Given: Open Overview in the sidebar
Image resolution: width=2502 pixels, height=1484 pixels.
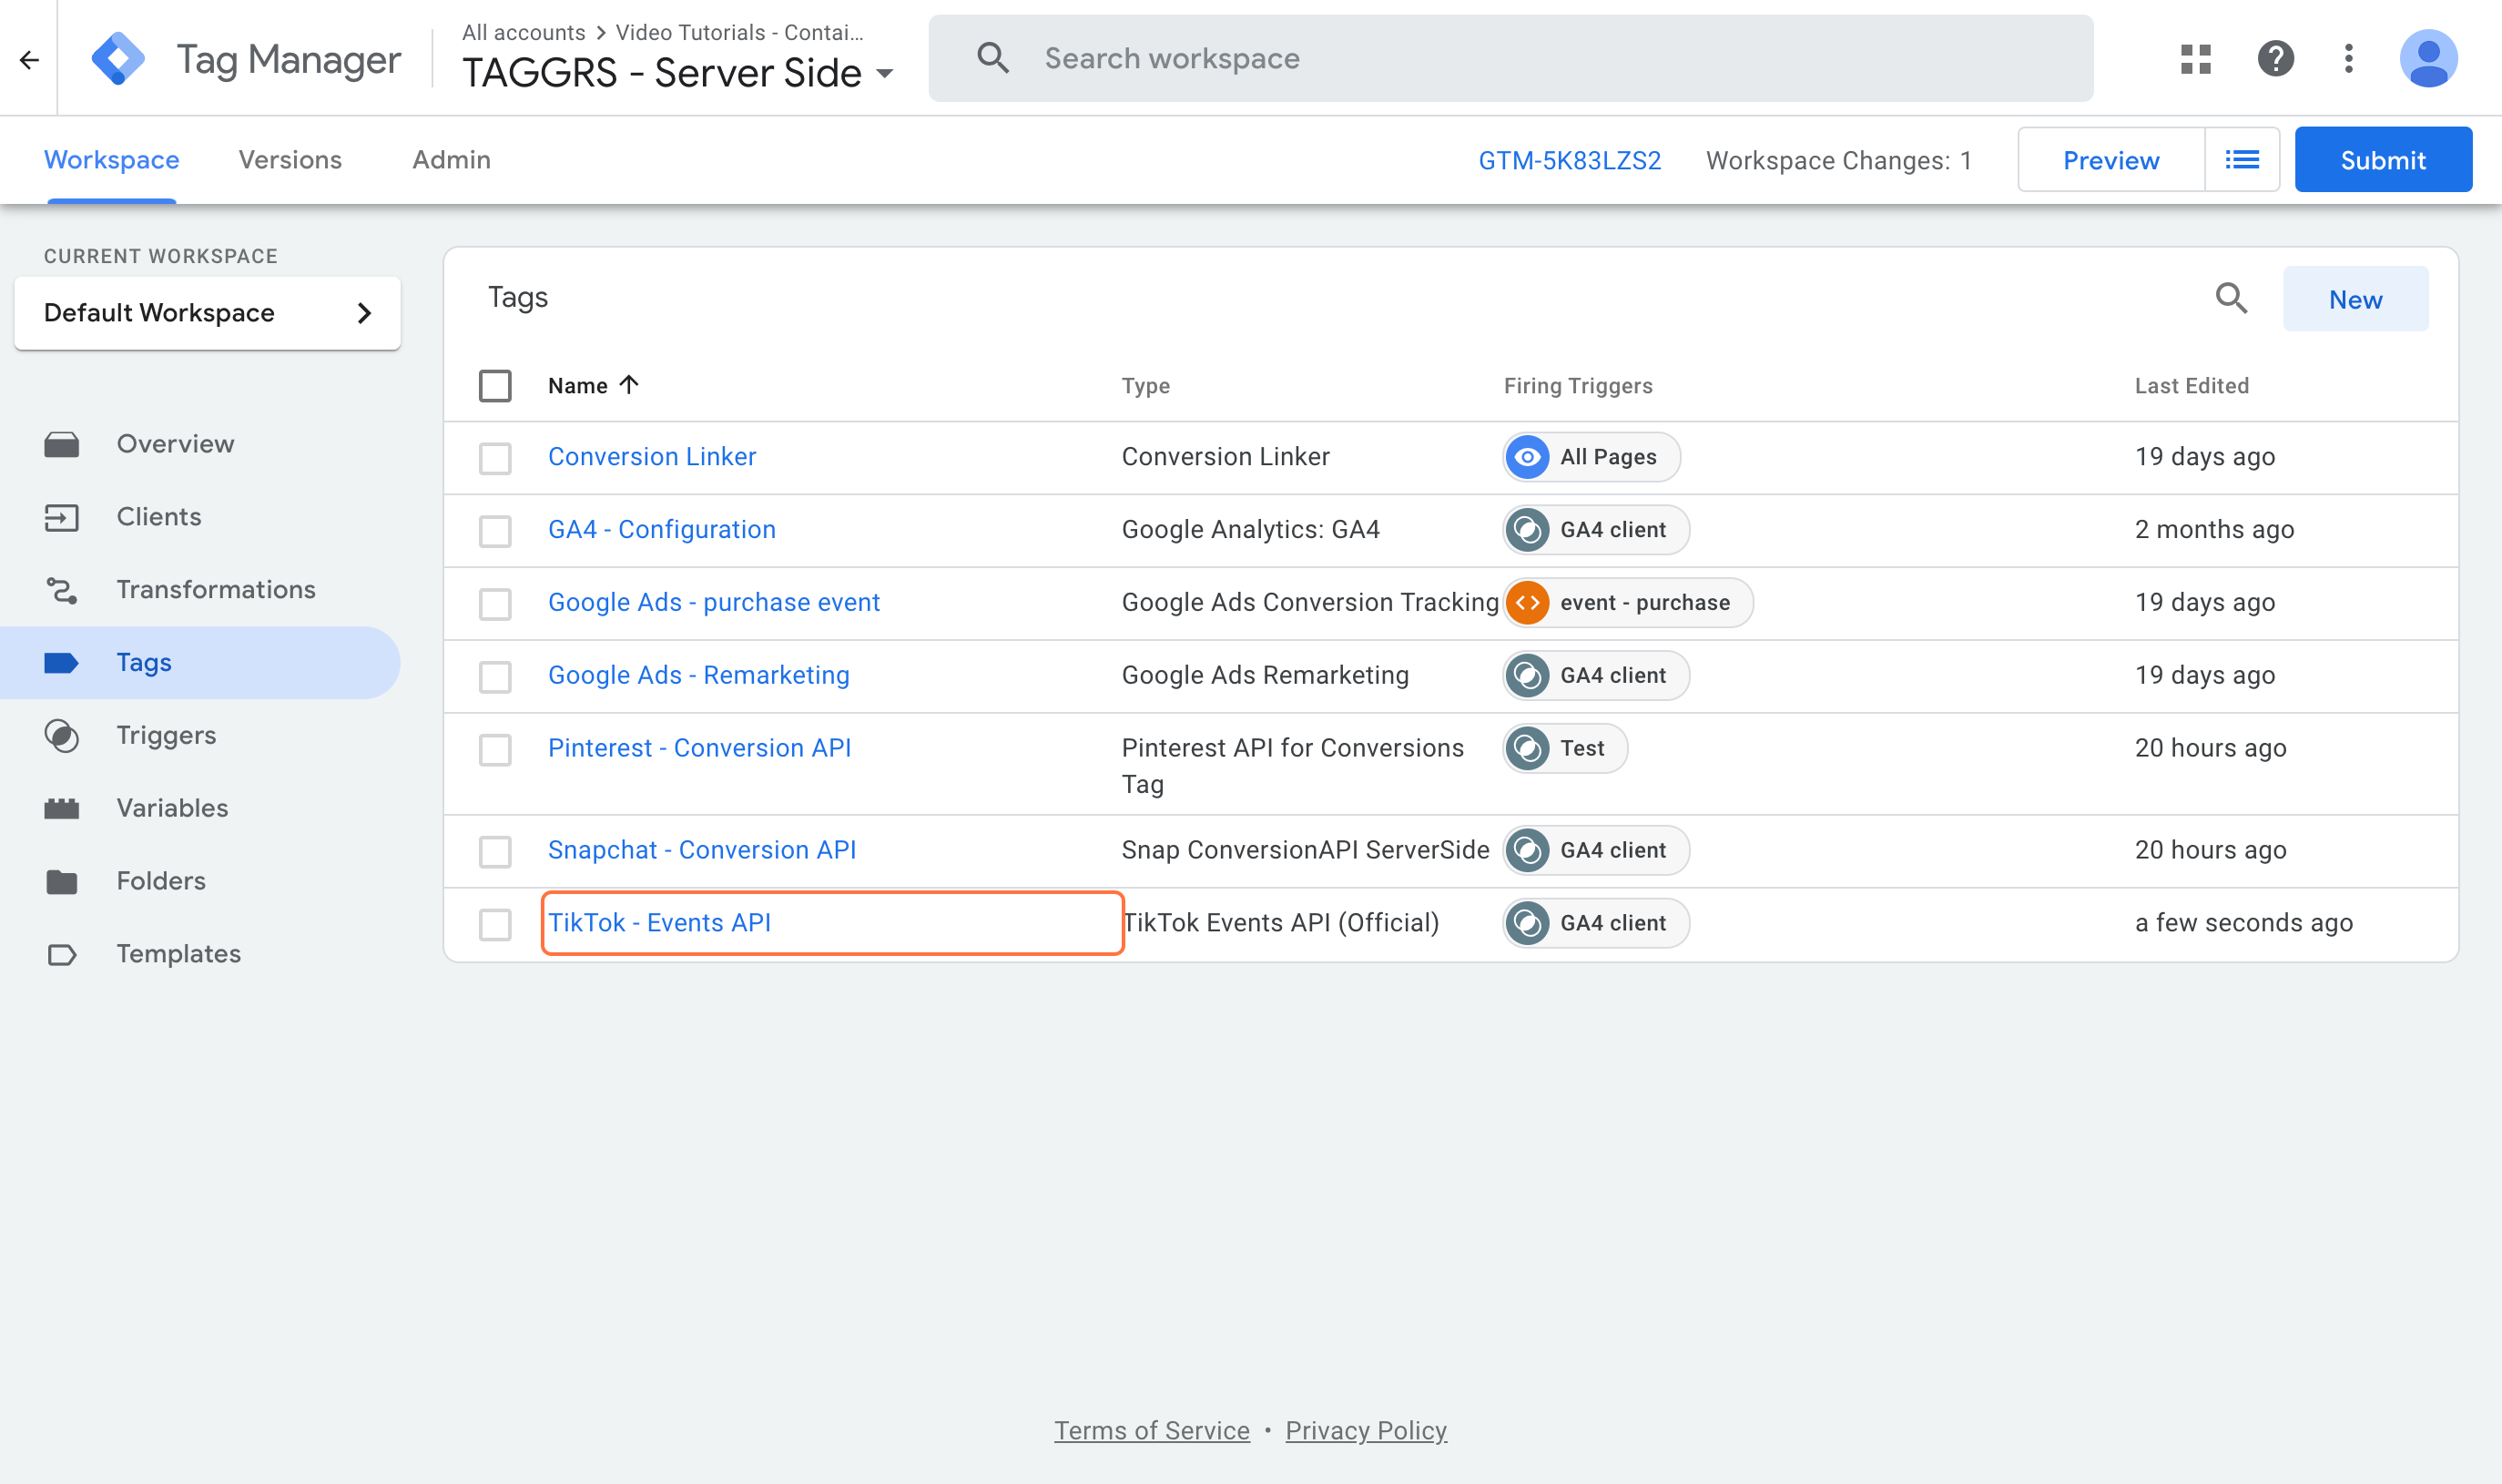Looking at the screenshot, I should click(x=175, y=444).
